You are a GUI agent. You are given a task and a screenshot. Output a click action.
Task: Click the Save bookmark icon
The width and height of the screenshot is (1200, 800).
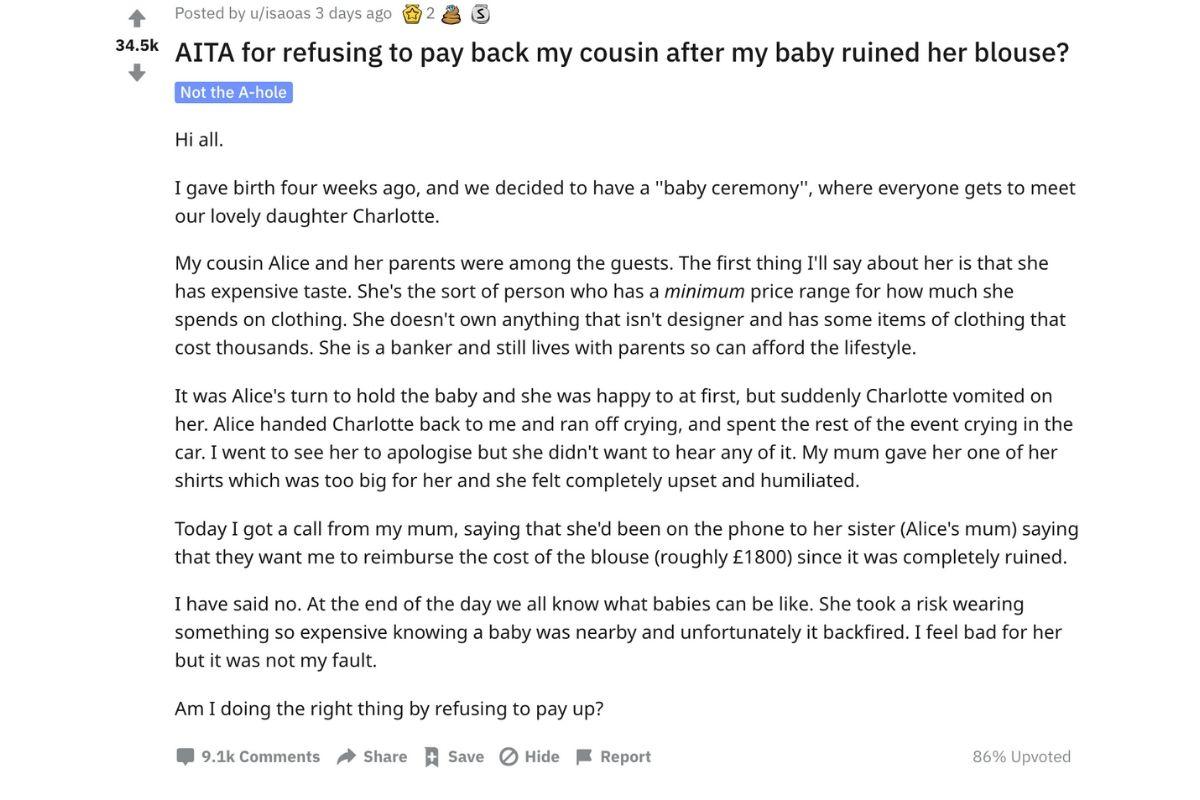coord(432,757)
